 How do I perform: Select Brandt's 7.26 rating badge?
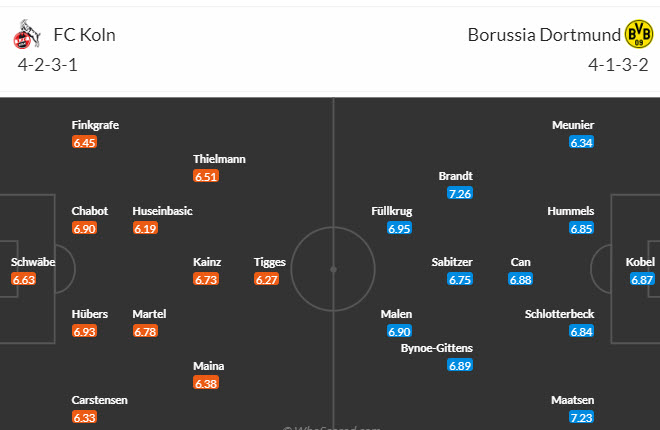pos(460,193)
